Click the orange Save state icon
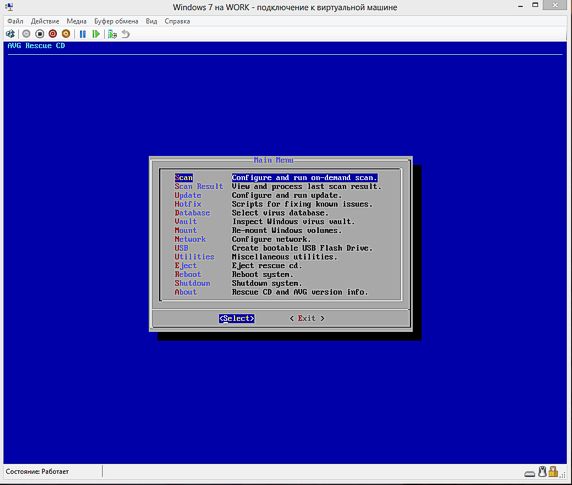This screenshot has width=572, height=485. tap(66, 34)
